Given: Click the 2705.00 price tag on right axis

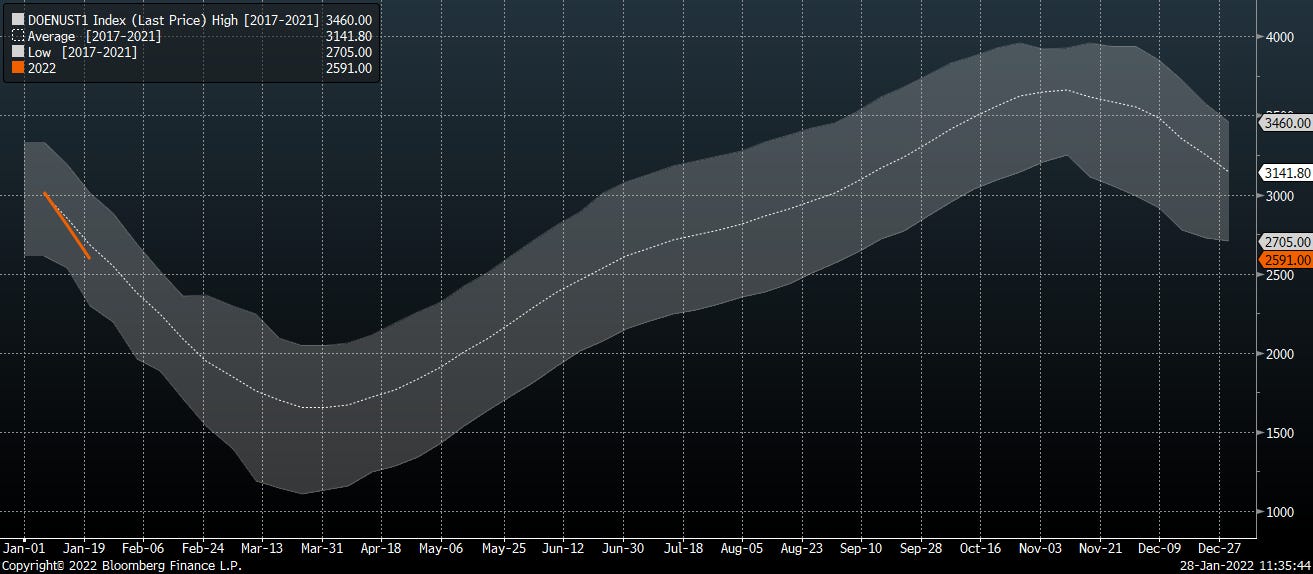Looking at the screenshot, I should (1286, 242).
